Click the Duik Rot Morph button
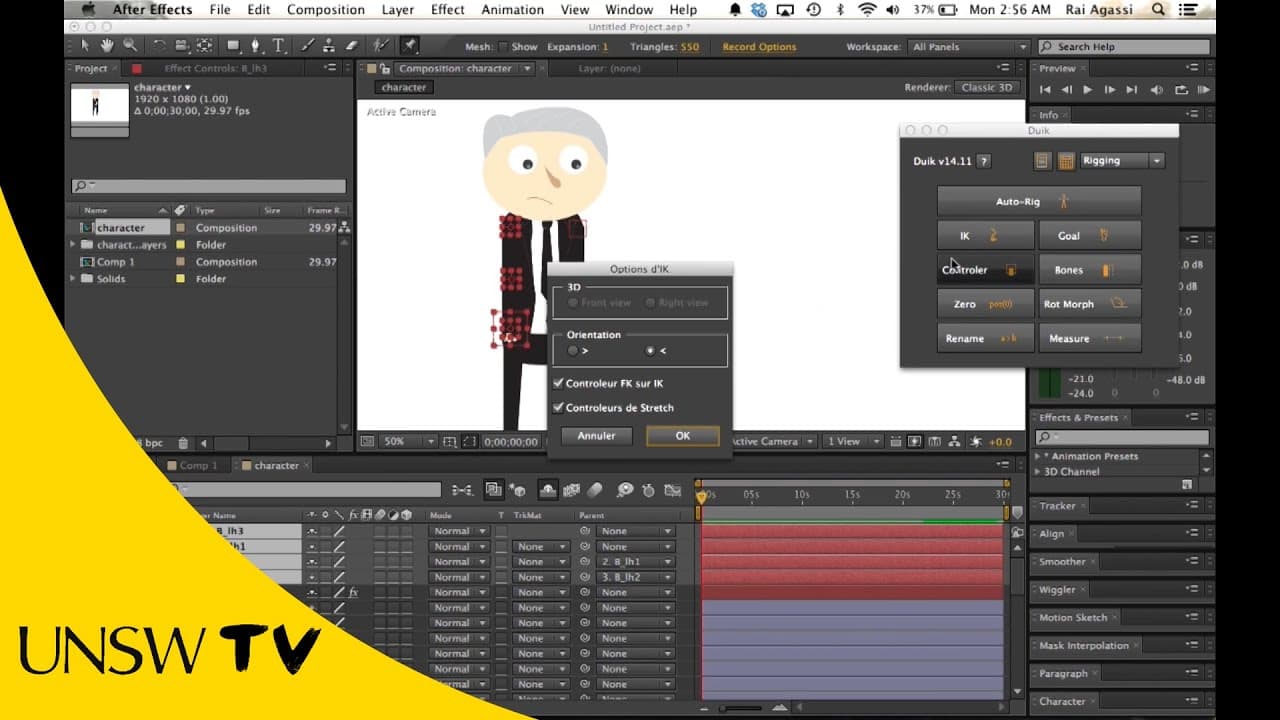The width and height of the screenshot is (1280, 720). (x=1090, y=304)
